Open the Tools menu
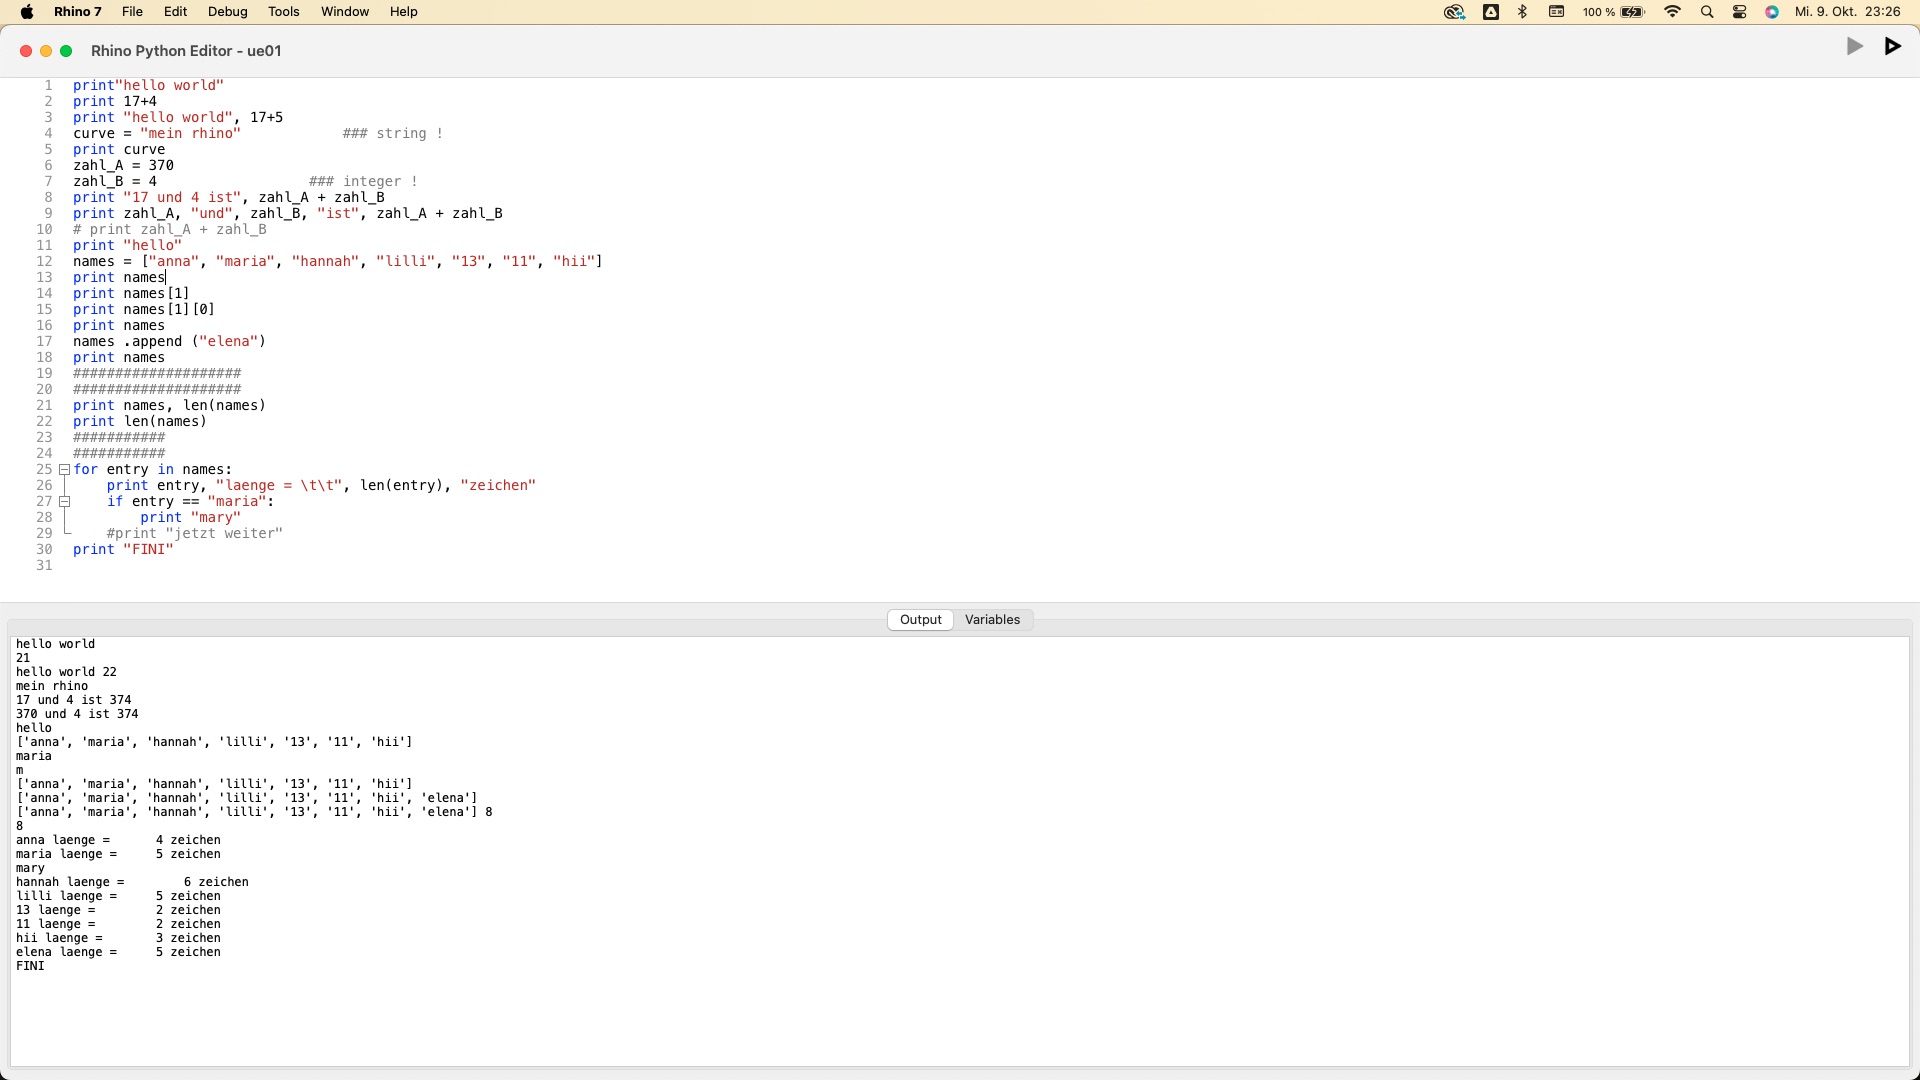 pos(283,12)
